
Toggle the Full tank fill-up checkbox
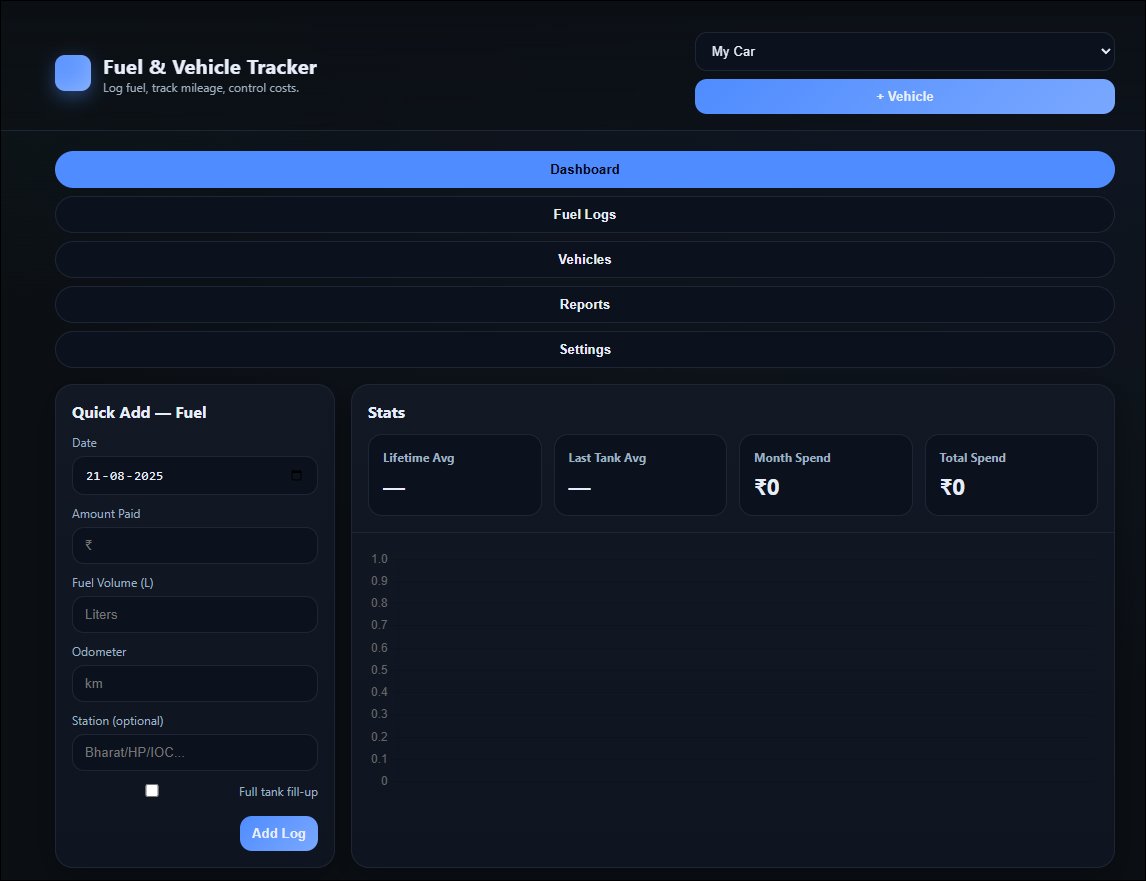152,790
